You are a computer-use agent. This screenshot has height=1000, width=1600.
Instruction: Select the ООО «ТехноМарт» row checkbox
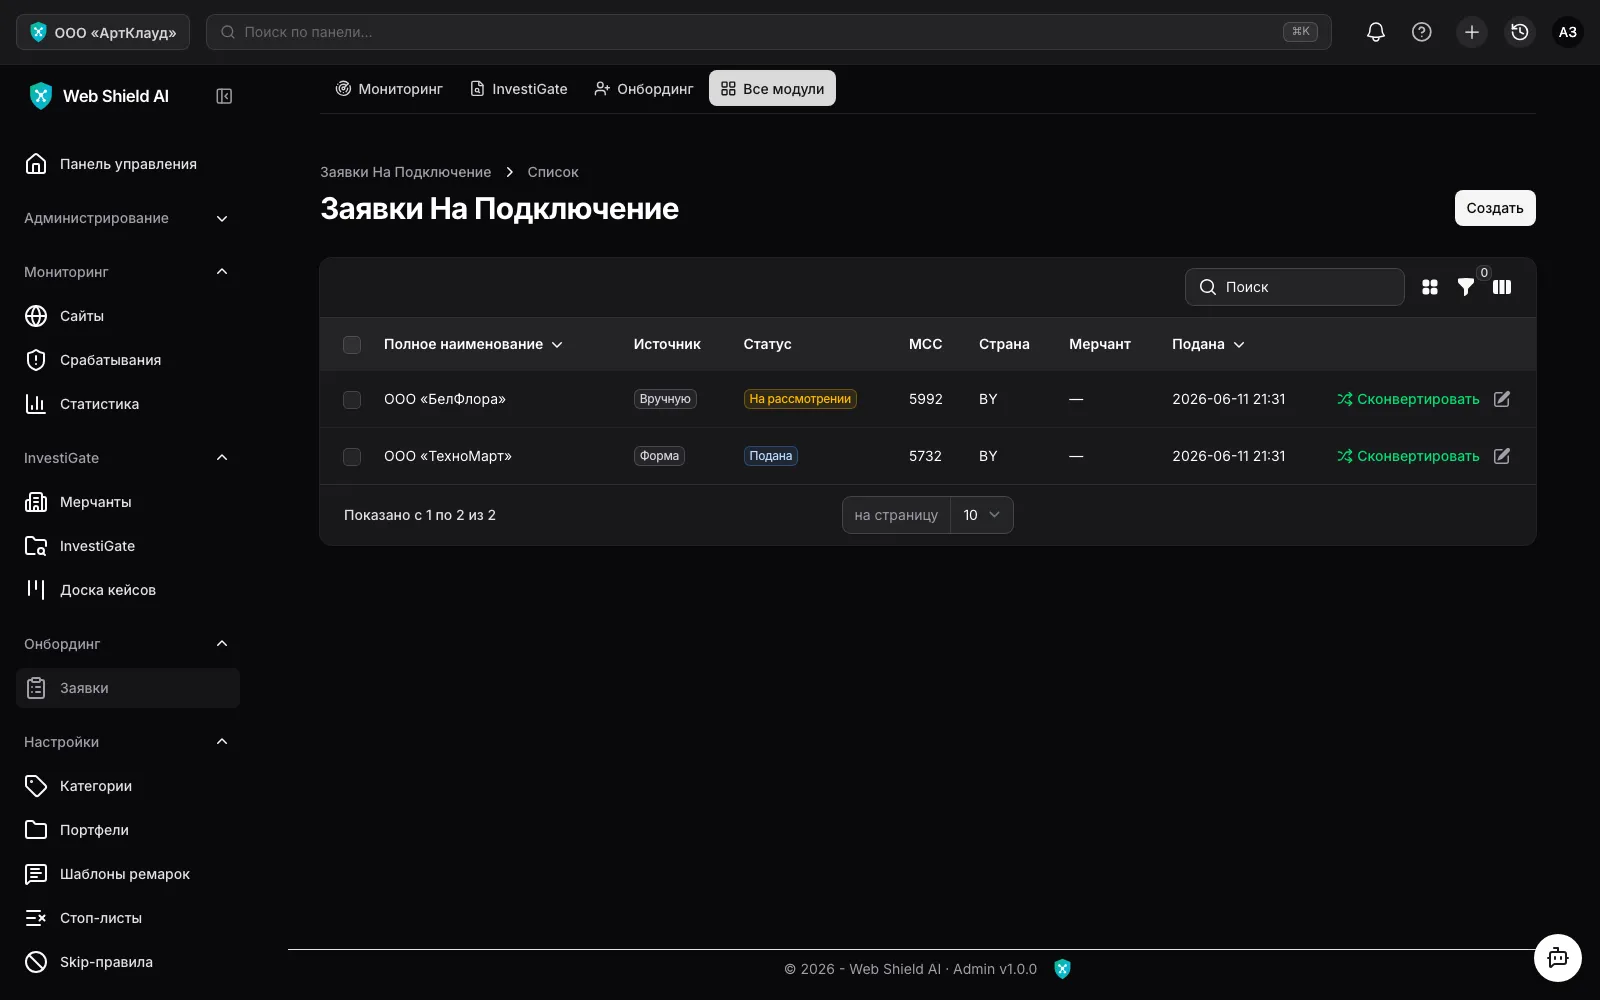coord(352,457)
